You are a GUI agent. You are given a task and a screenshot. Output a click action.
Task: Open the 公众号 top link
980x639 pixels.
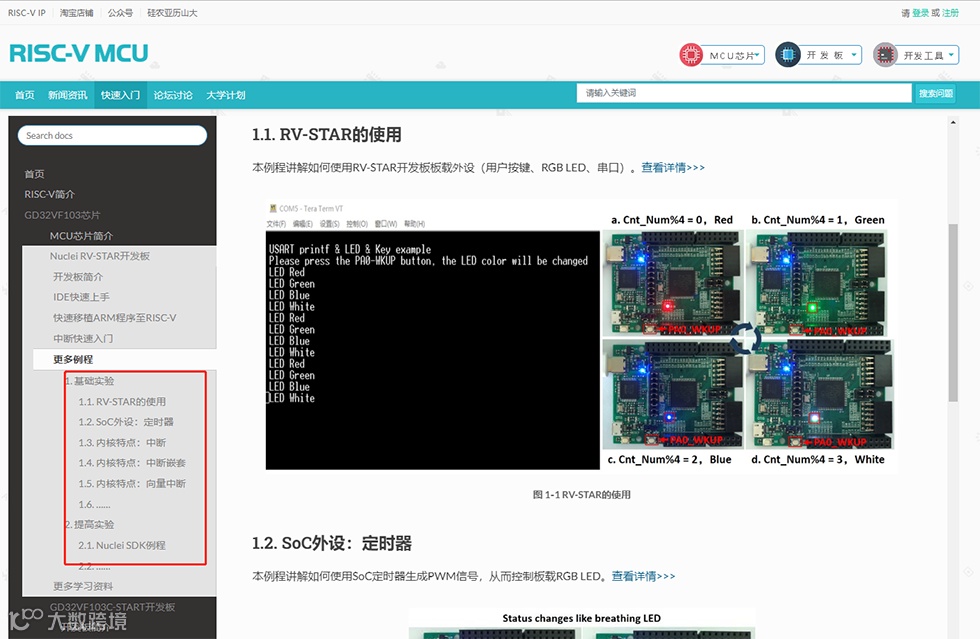click(x=120, y=13)
